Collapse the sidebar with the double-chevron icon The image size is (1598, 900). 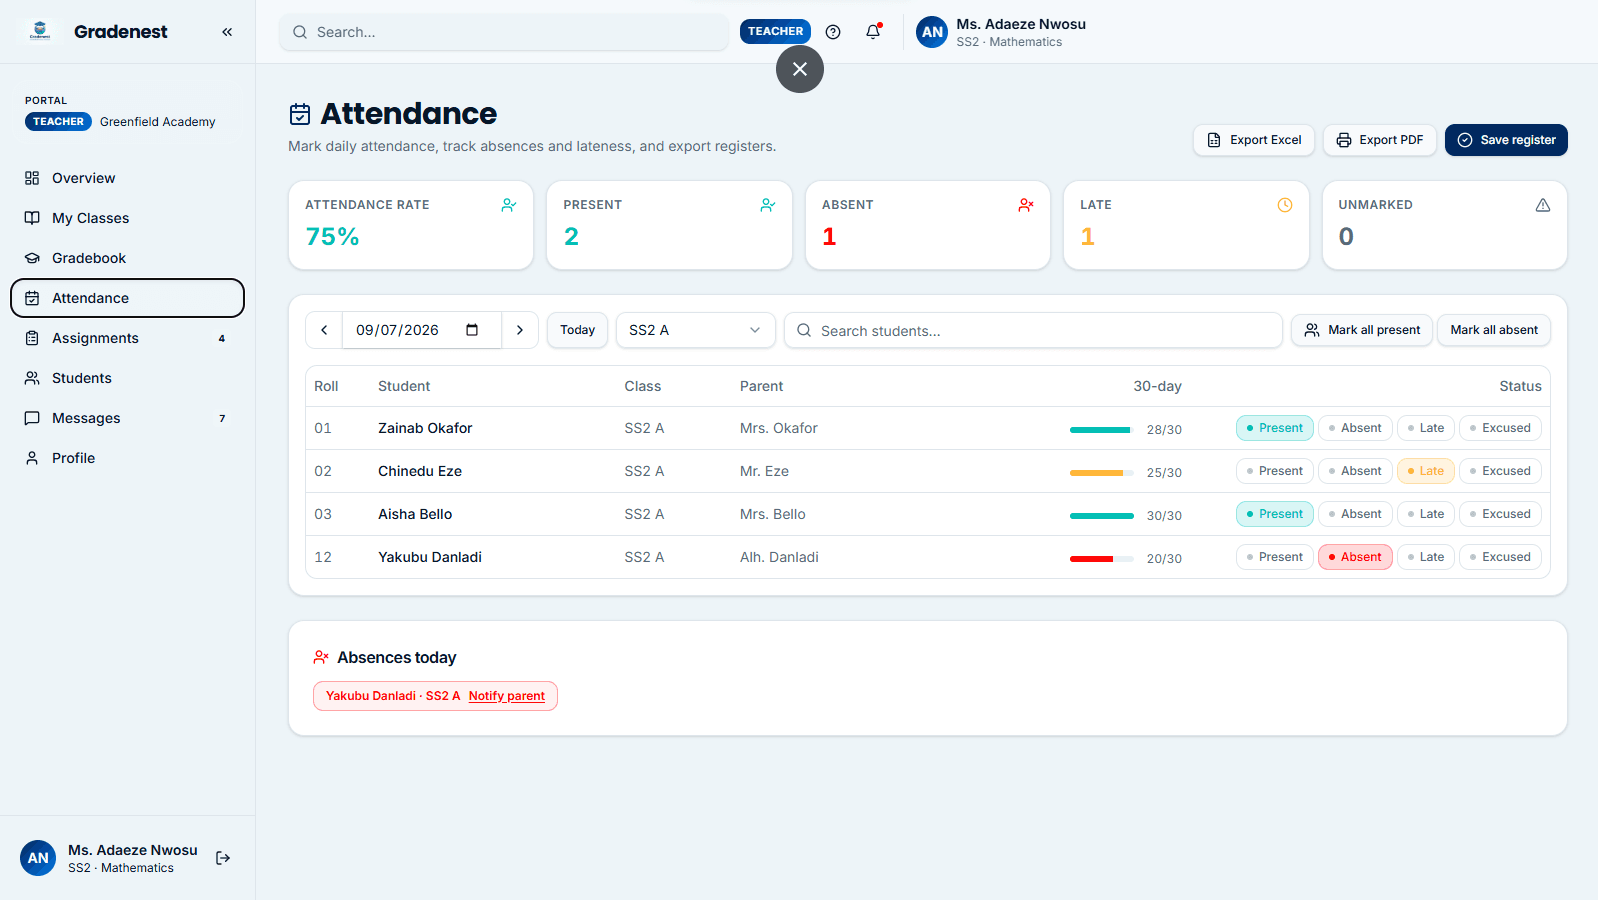pos(227,32)
